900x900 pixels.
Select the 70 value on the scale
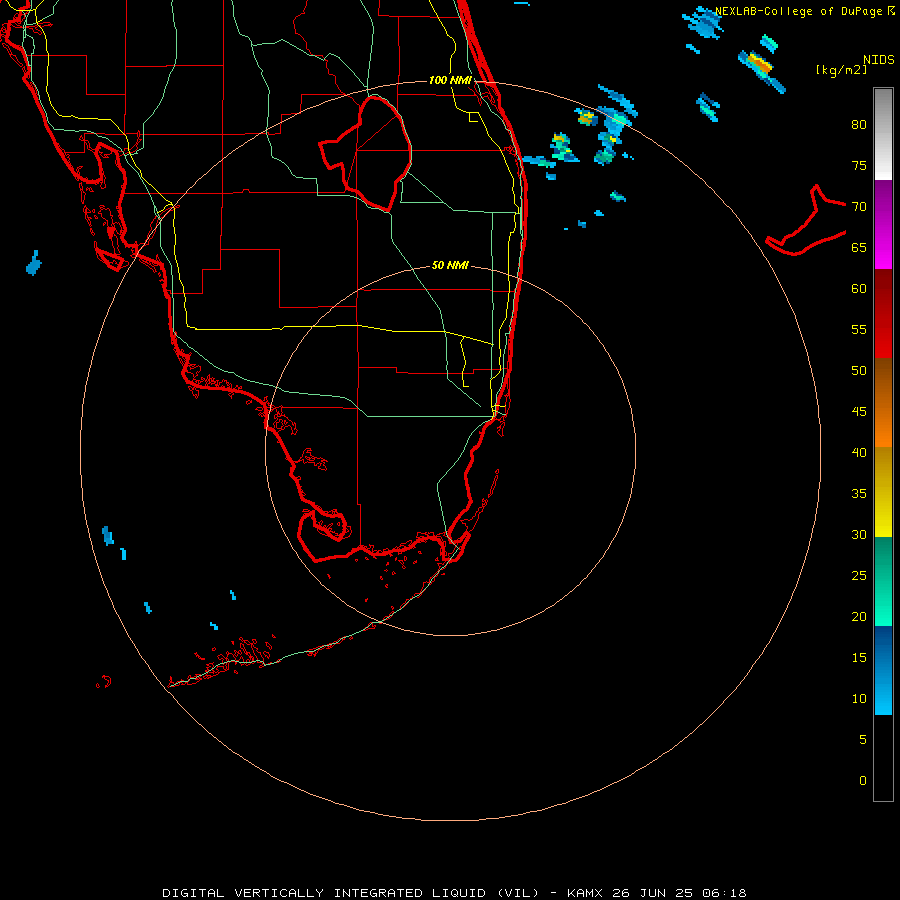click(859, 207)
